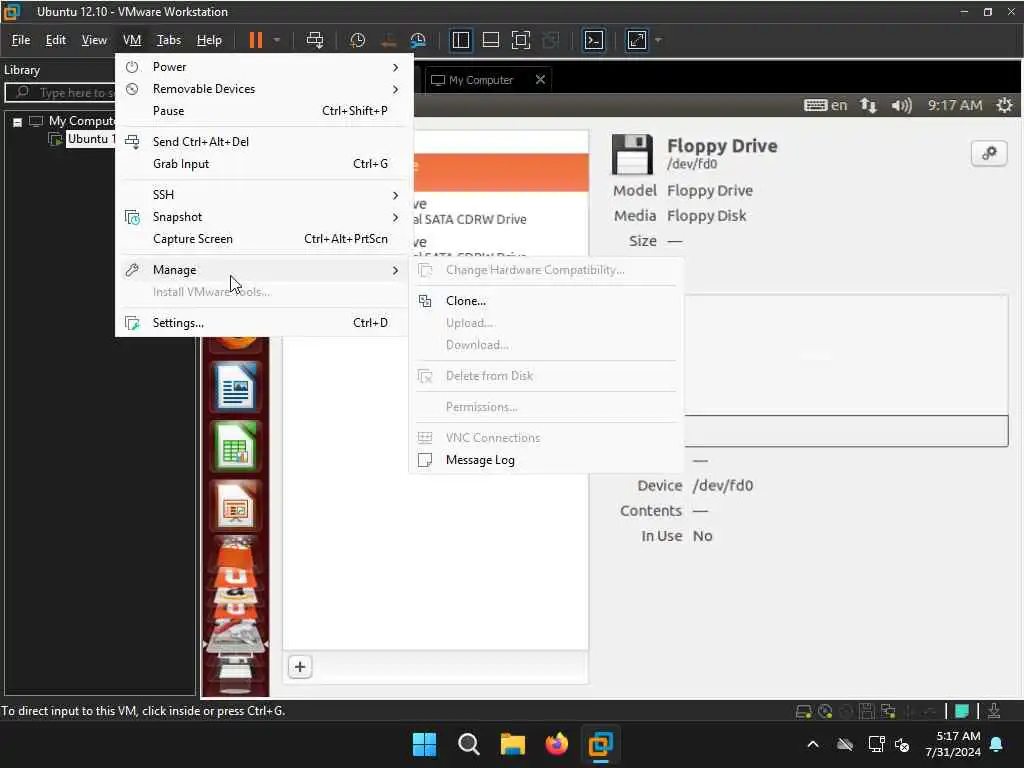Enter full screen mode using the toolbar icon
The height and width of the screenshot is (768, 1024).
tap(520, 40)
